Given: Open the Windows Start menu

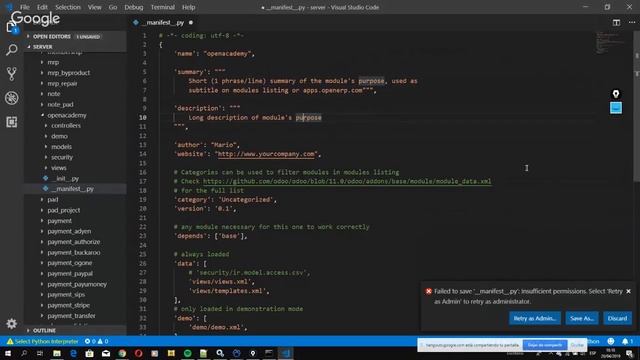Looking at the screenshot, I should pyautogui.click(x=8, y=353).
